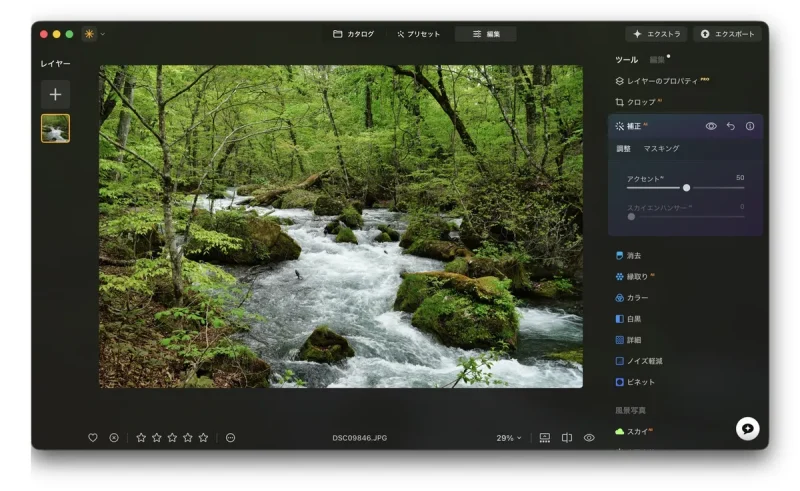This screenshot has width=800, height=491.
Task: Click the reset arrow in the 補正 panel
Action: tap(730, 126)
